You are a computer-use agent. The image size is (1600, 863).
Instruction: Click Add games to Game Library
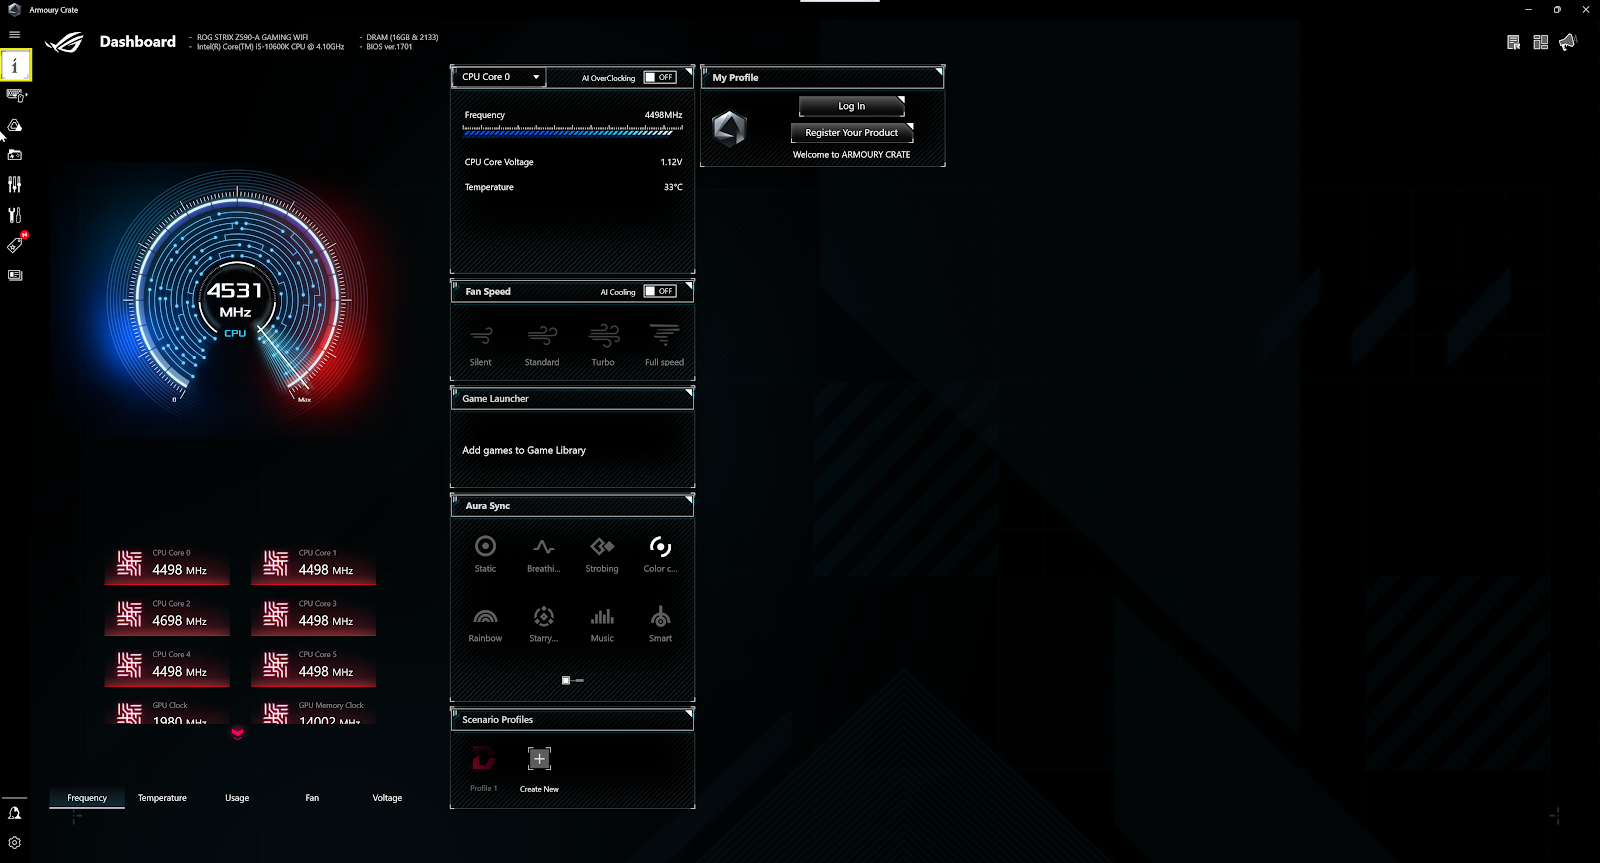(x=524, y=451)
